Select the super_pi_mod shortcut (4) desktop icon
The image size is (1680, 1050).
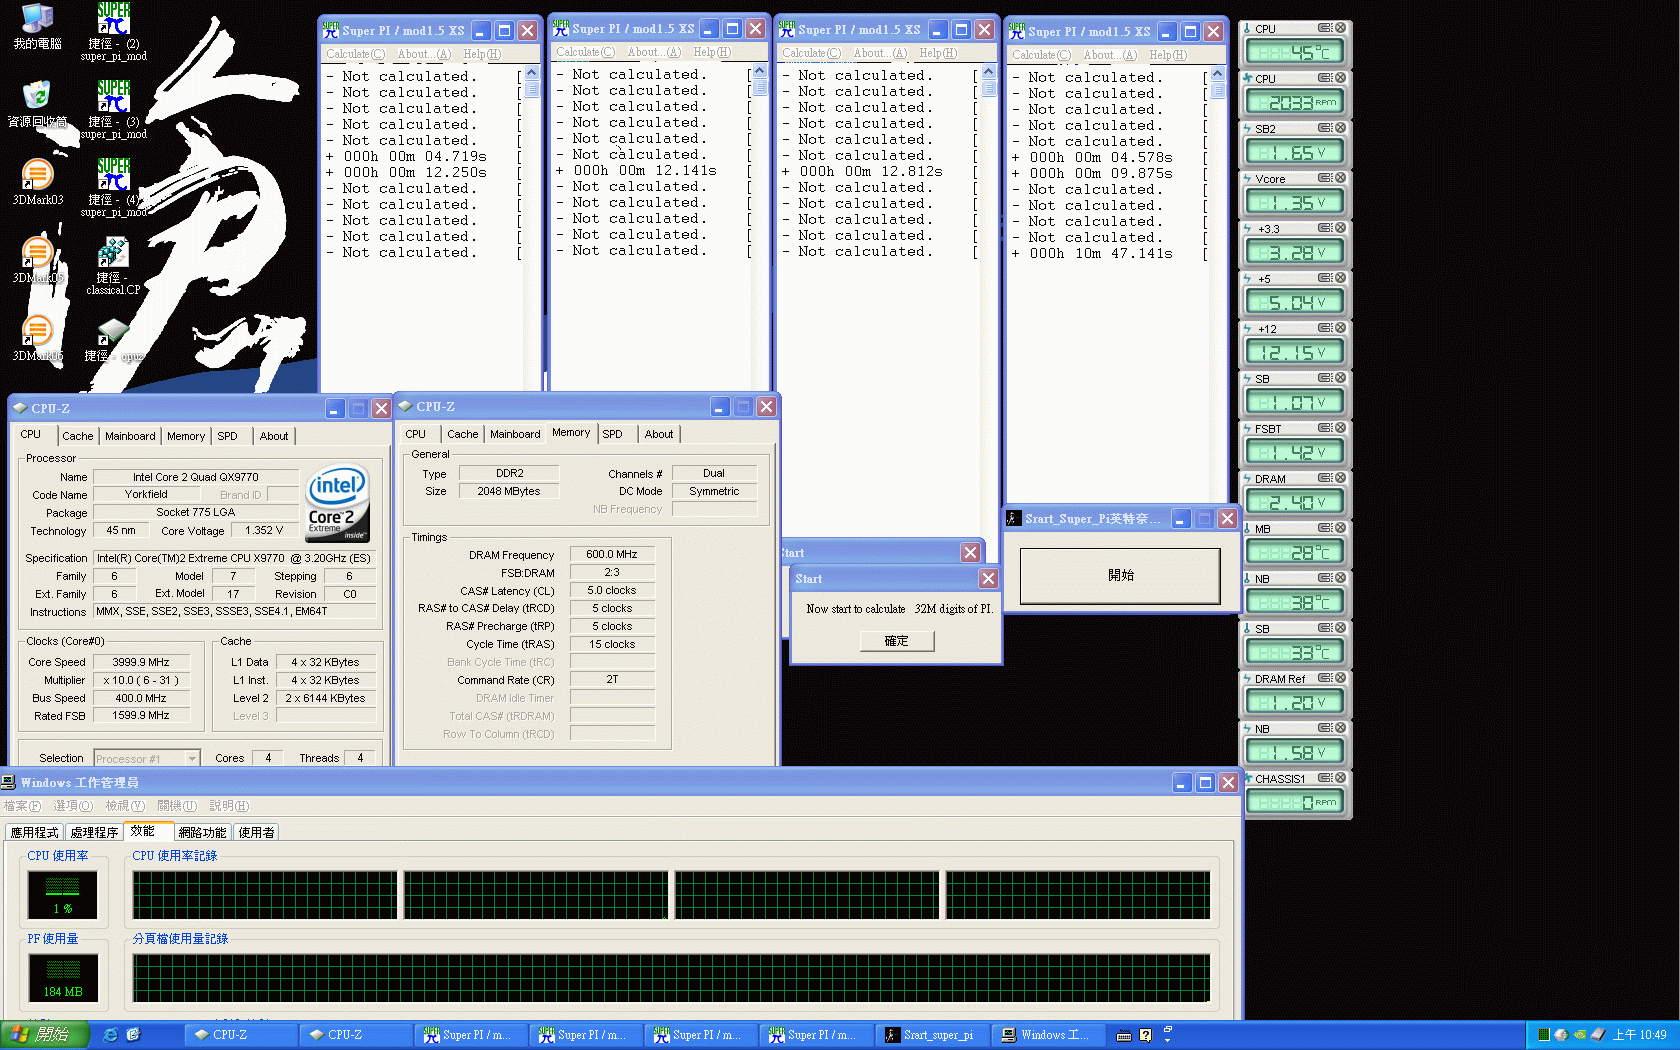point(113,186)
